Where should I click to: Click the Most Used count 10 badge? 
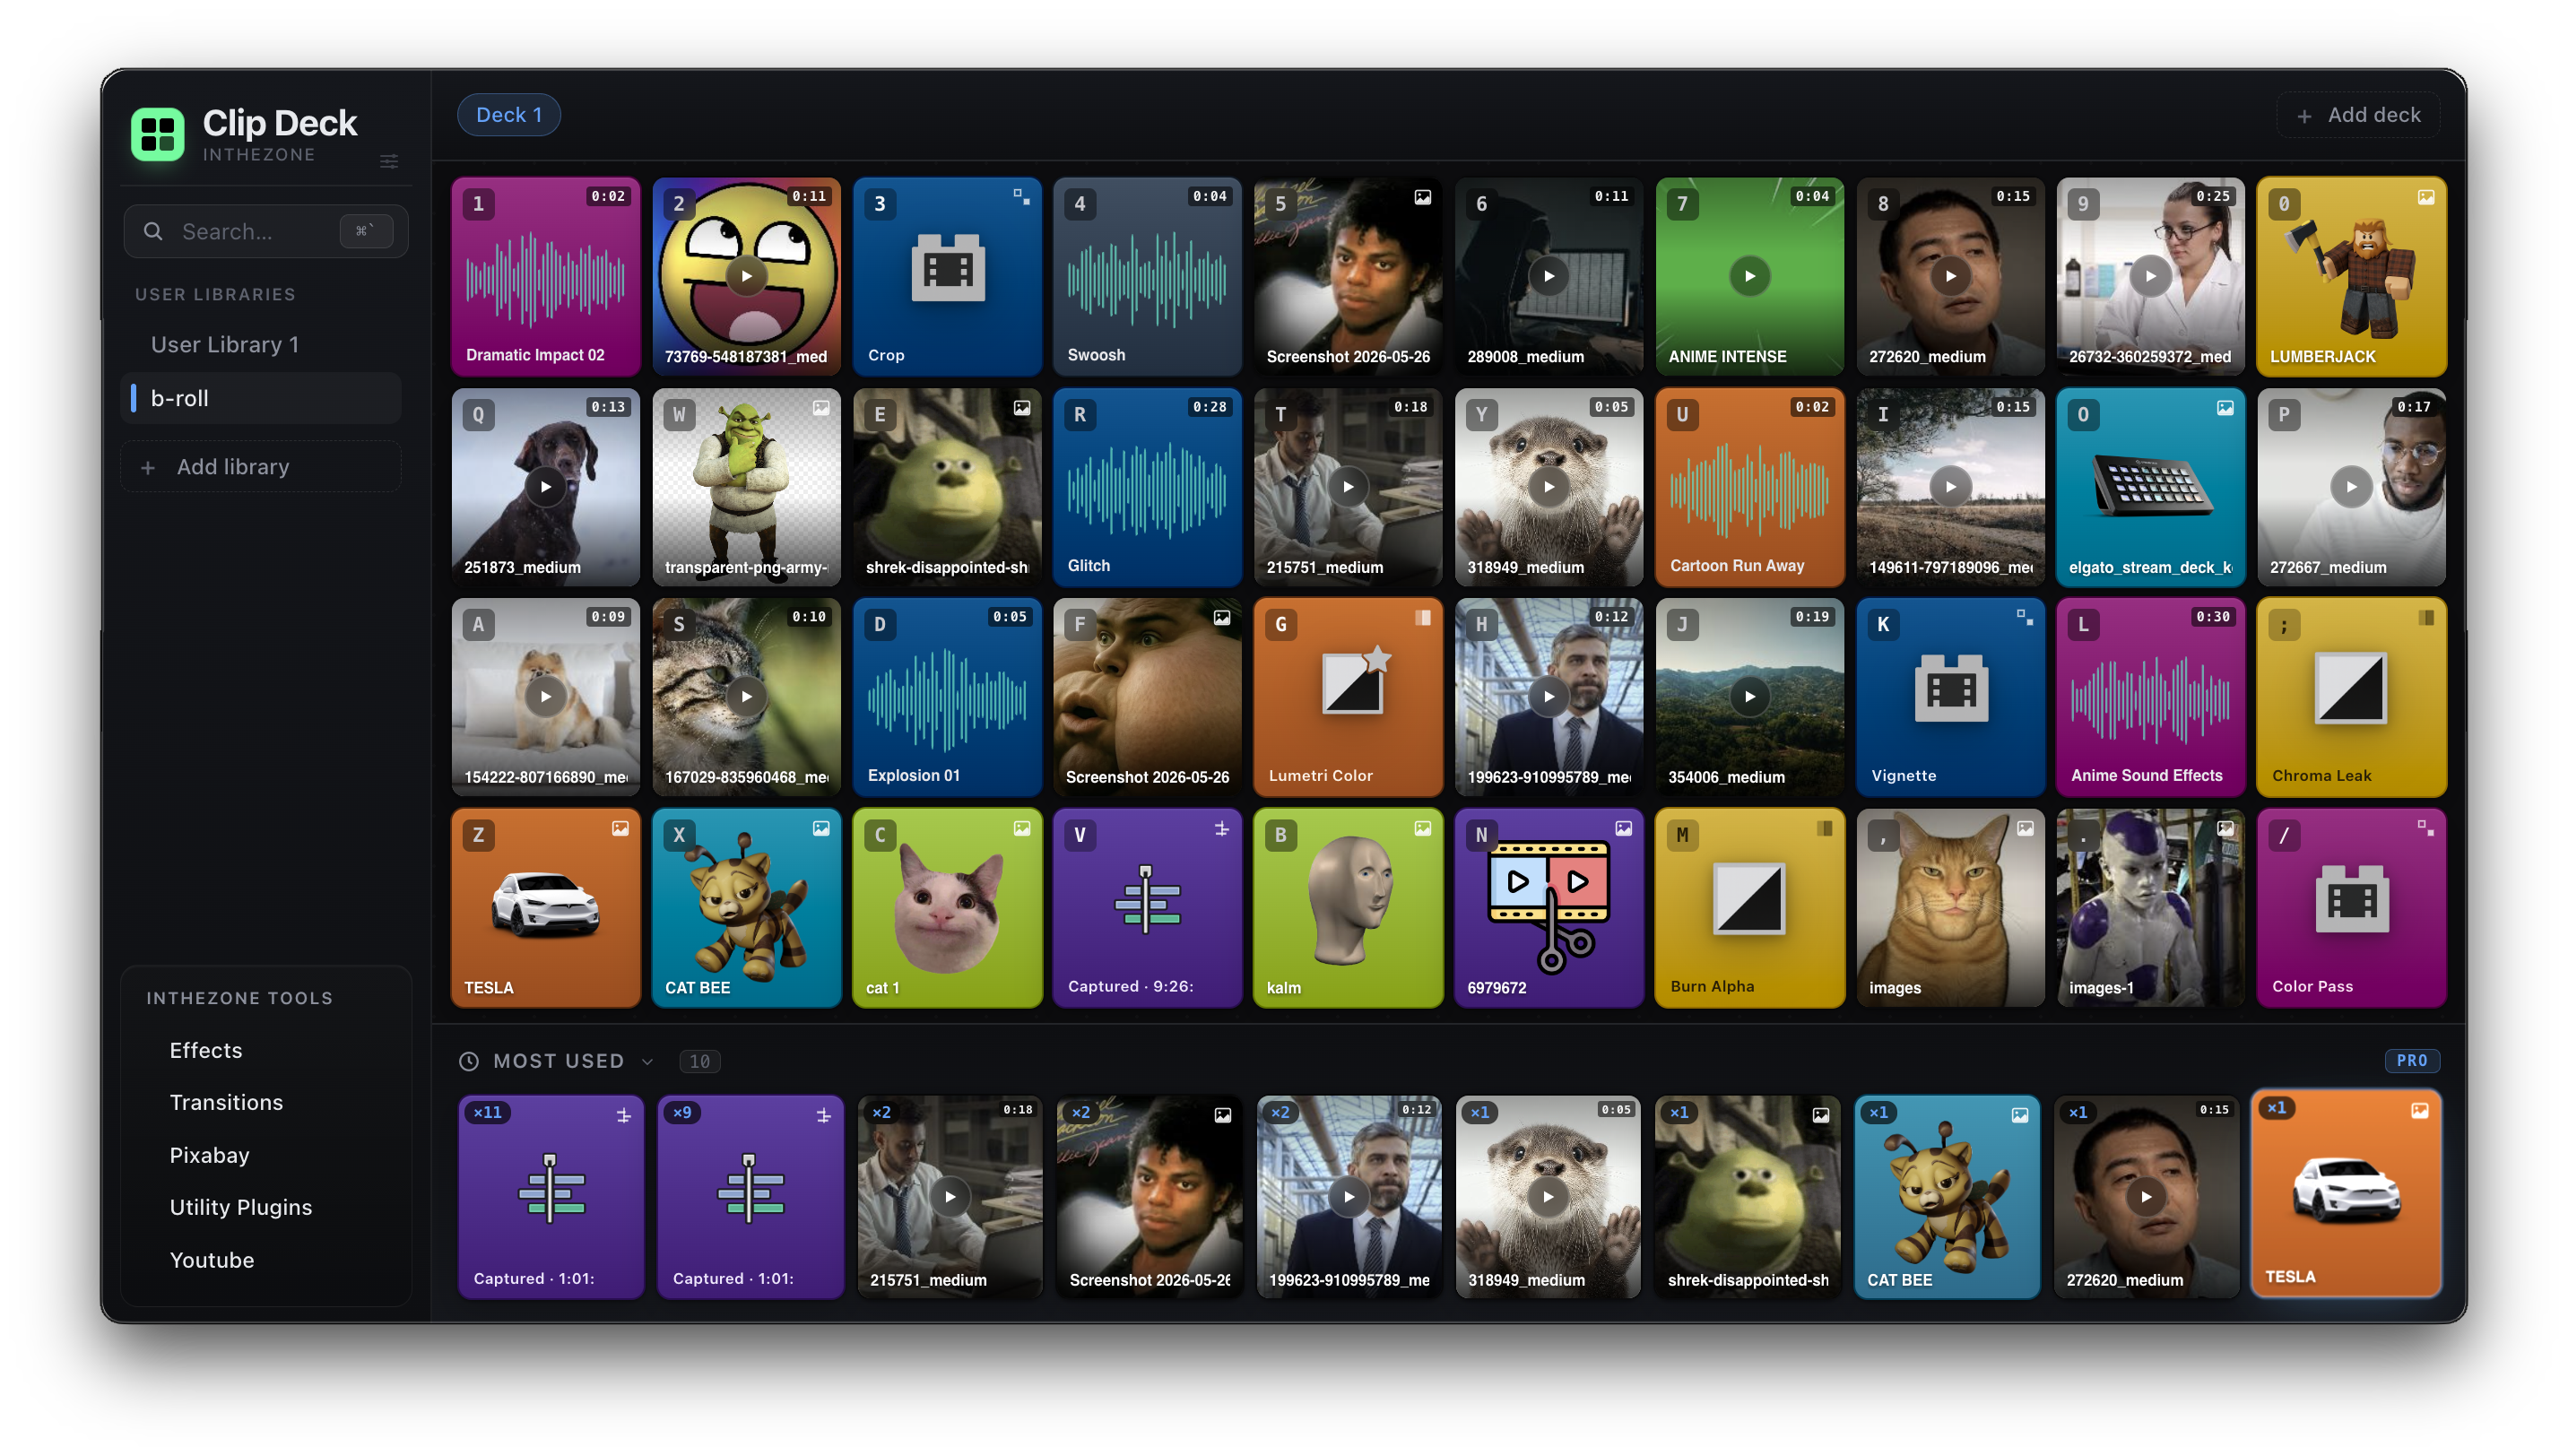(700, 1062)
